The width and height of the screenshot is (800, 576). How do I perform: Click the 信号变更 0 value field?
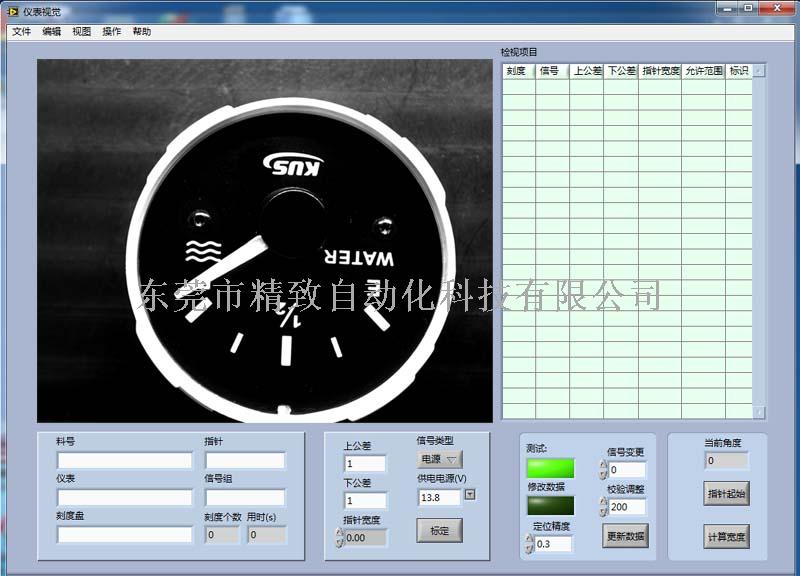627,470
